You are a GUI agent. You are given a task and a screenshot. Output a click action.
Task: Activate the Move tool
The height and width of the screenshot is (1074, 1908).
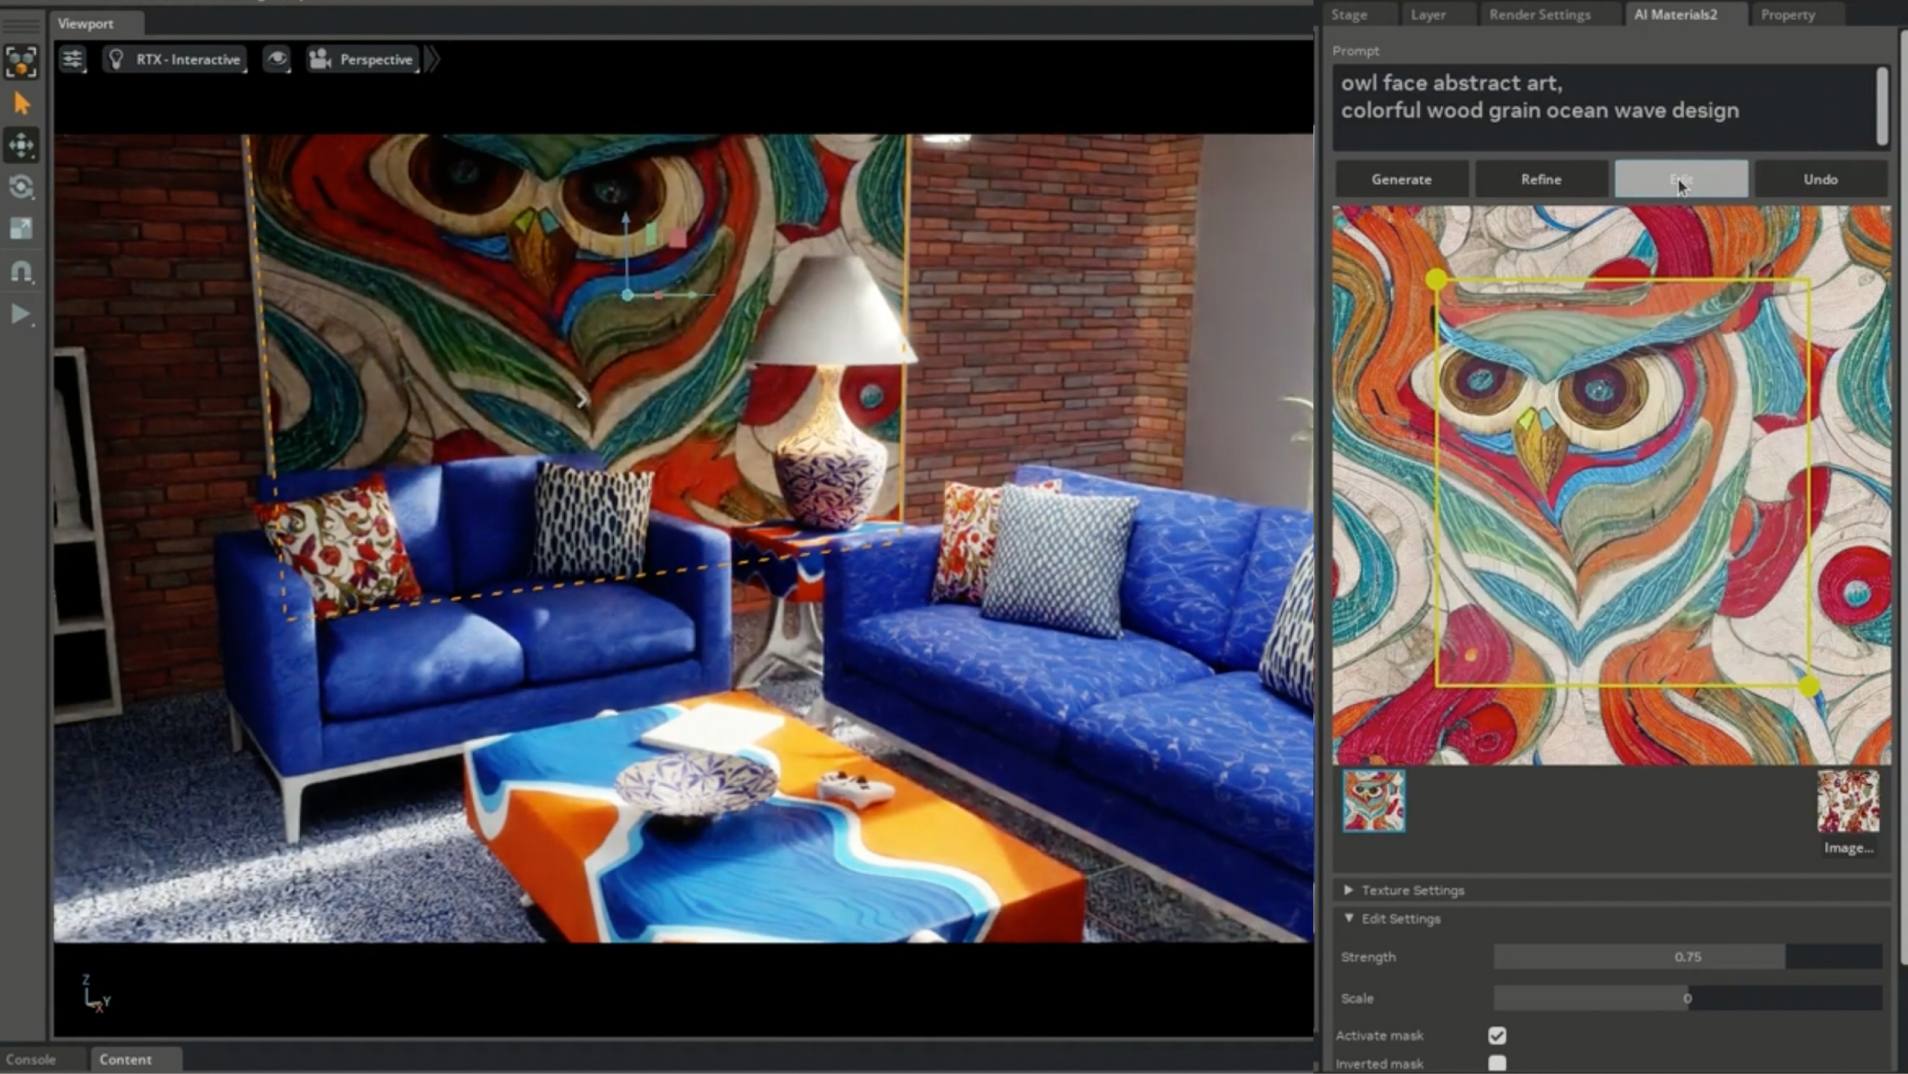pos(21,146)
